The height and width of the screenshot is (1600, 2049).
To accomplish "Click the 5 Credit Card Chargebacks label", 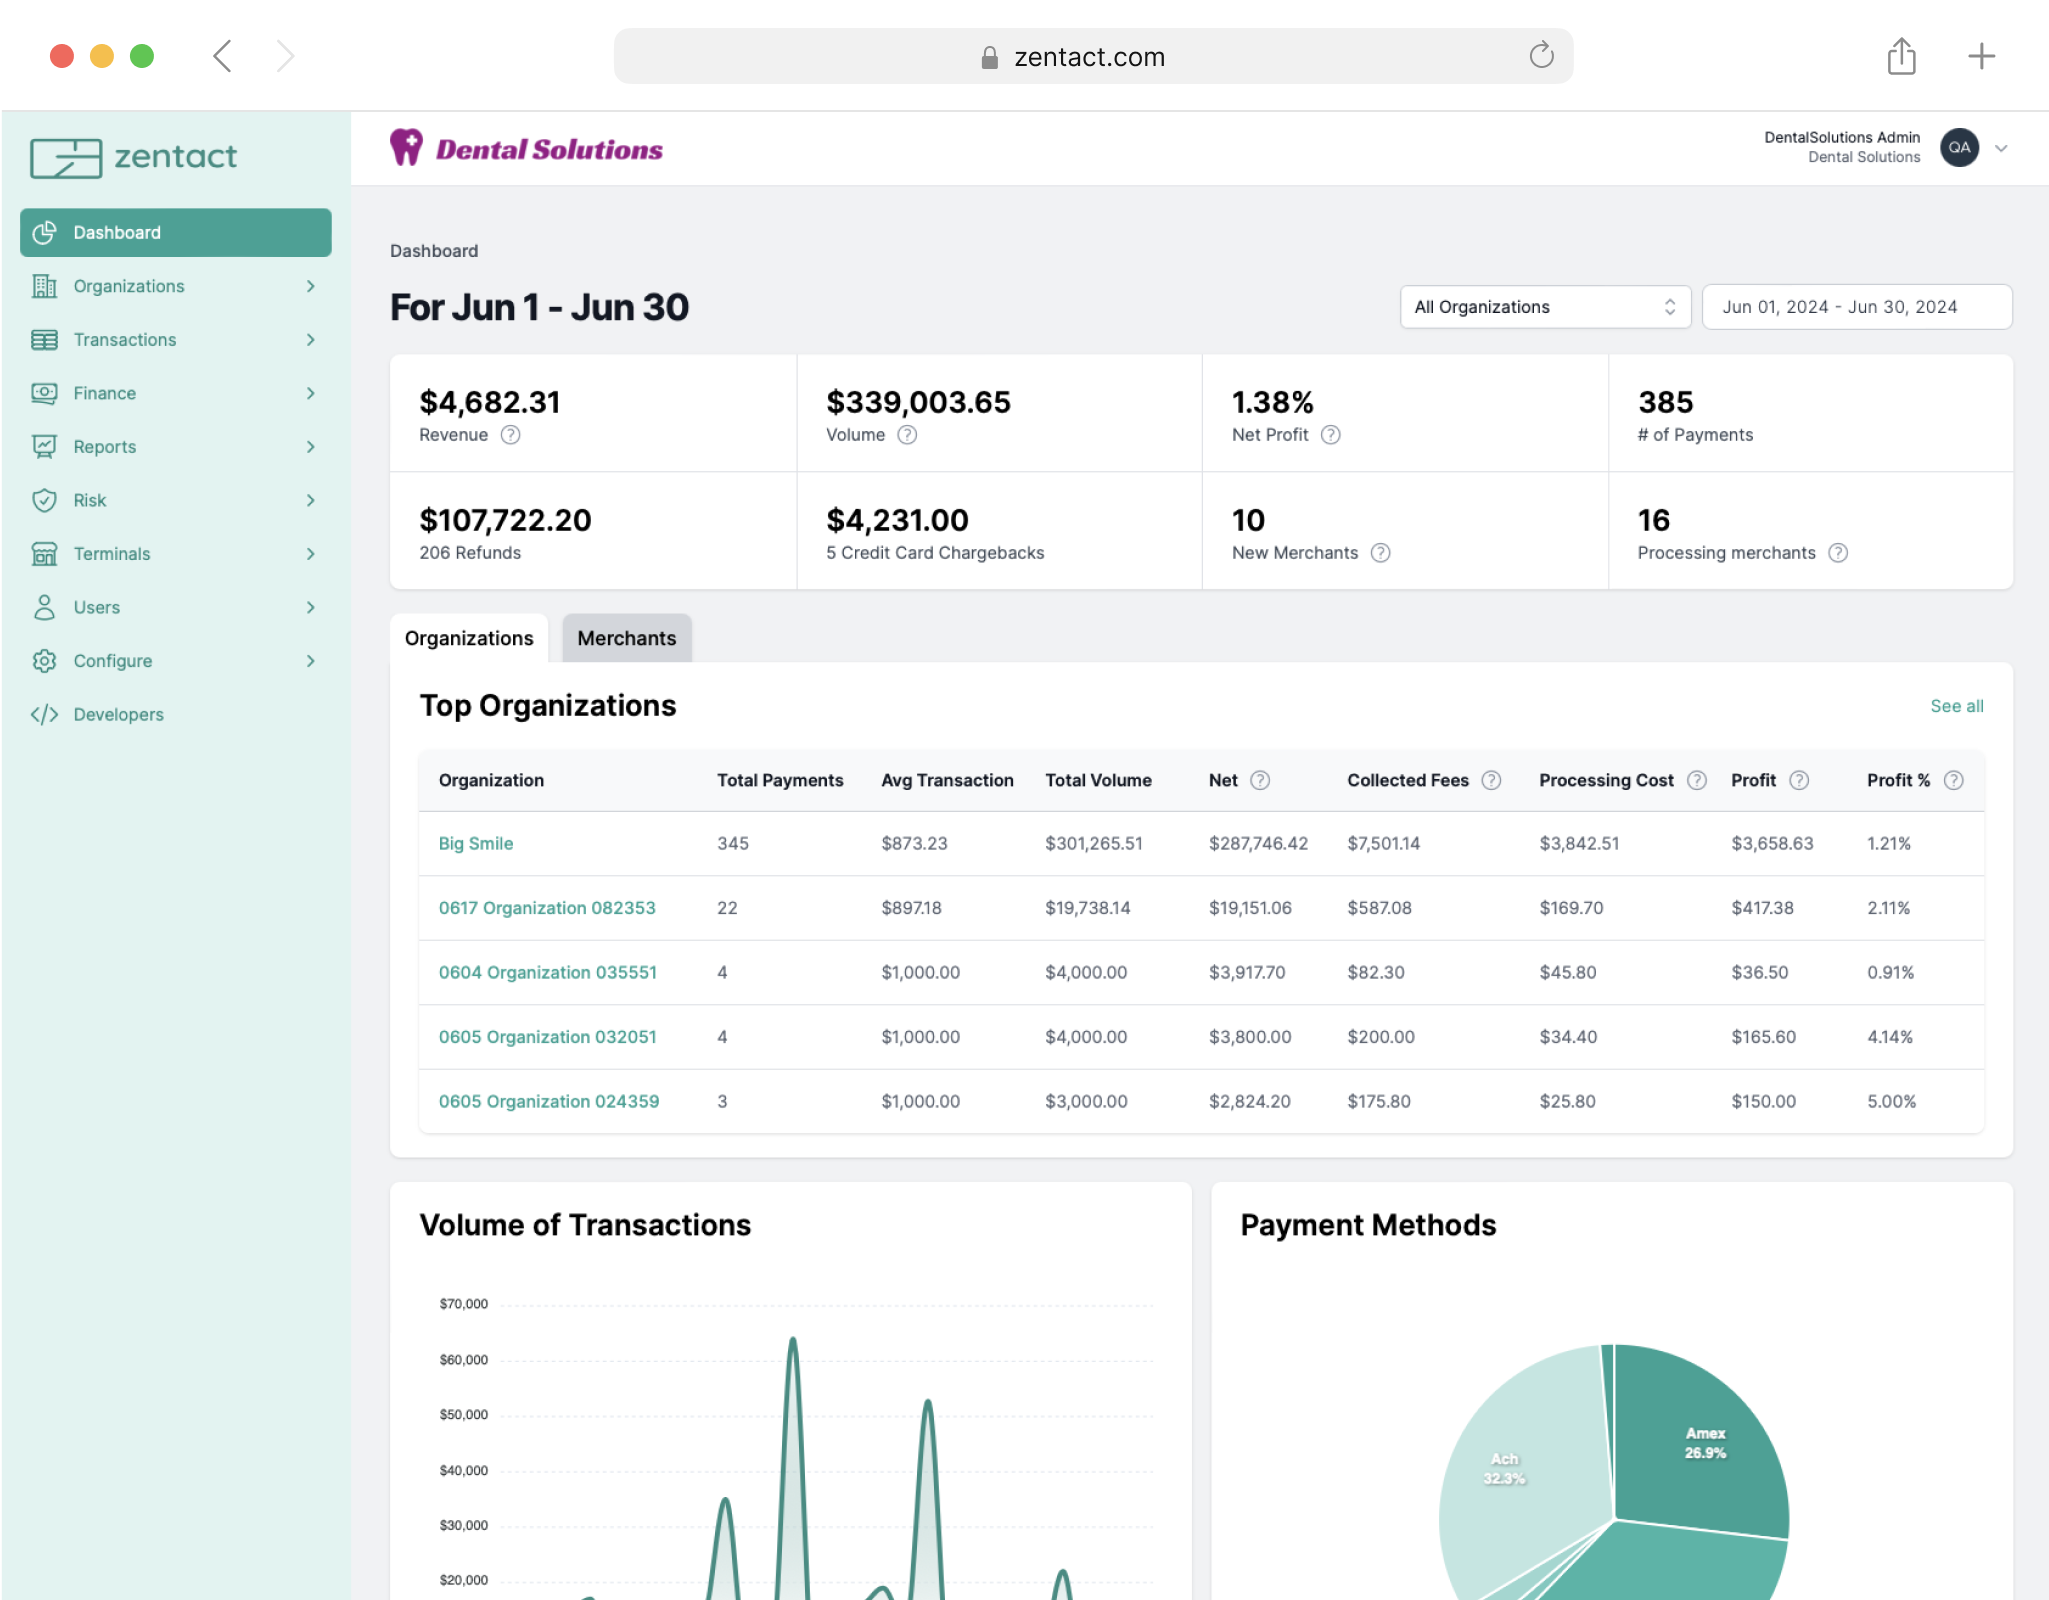I will [x=935, y=553].
